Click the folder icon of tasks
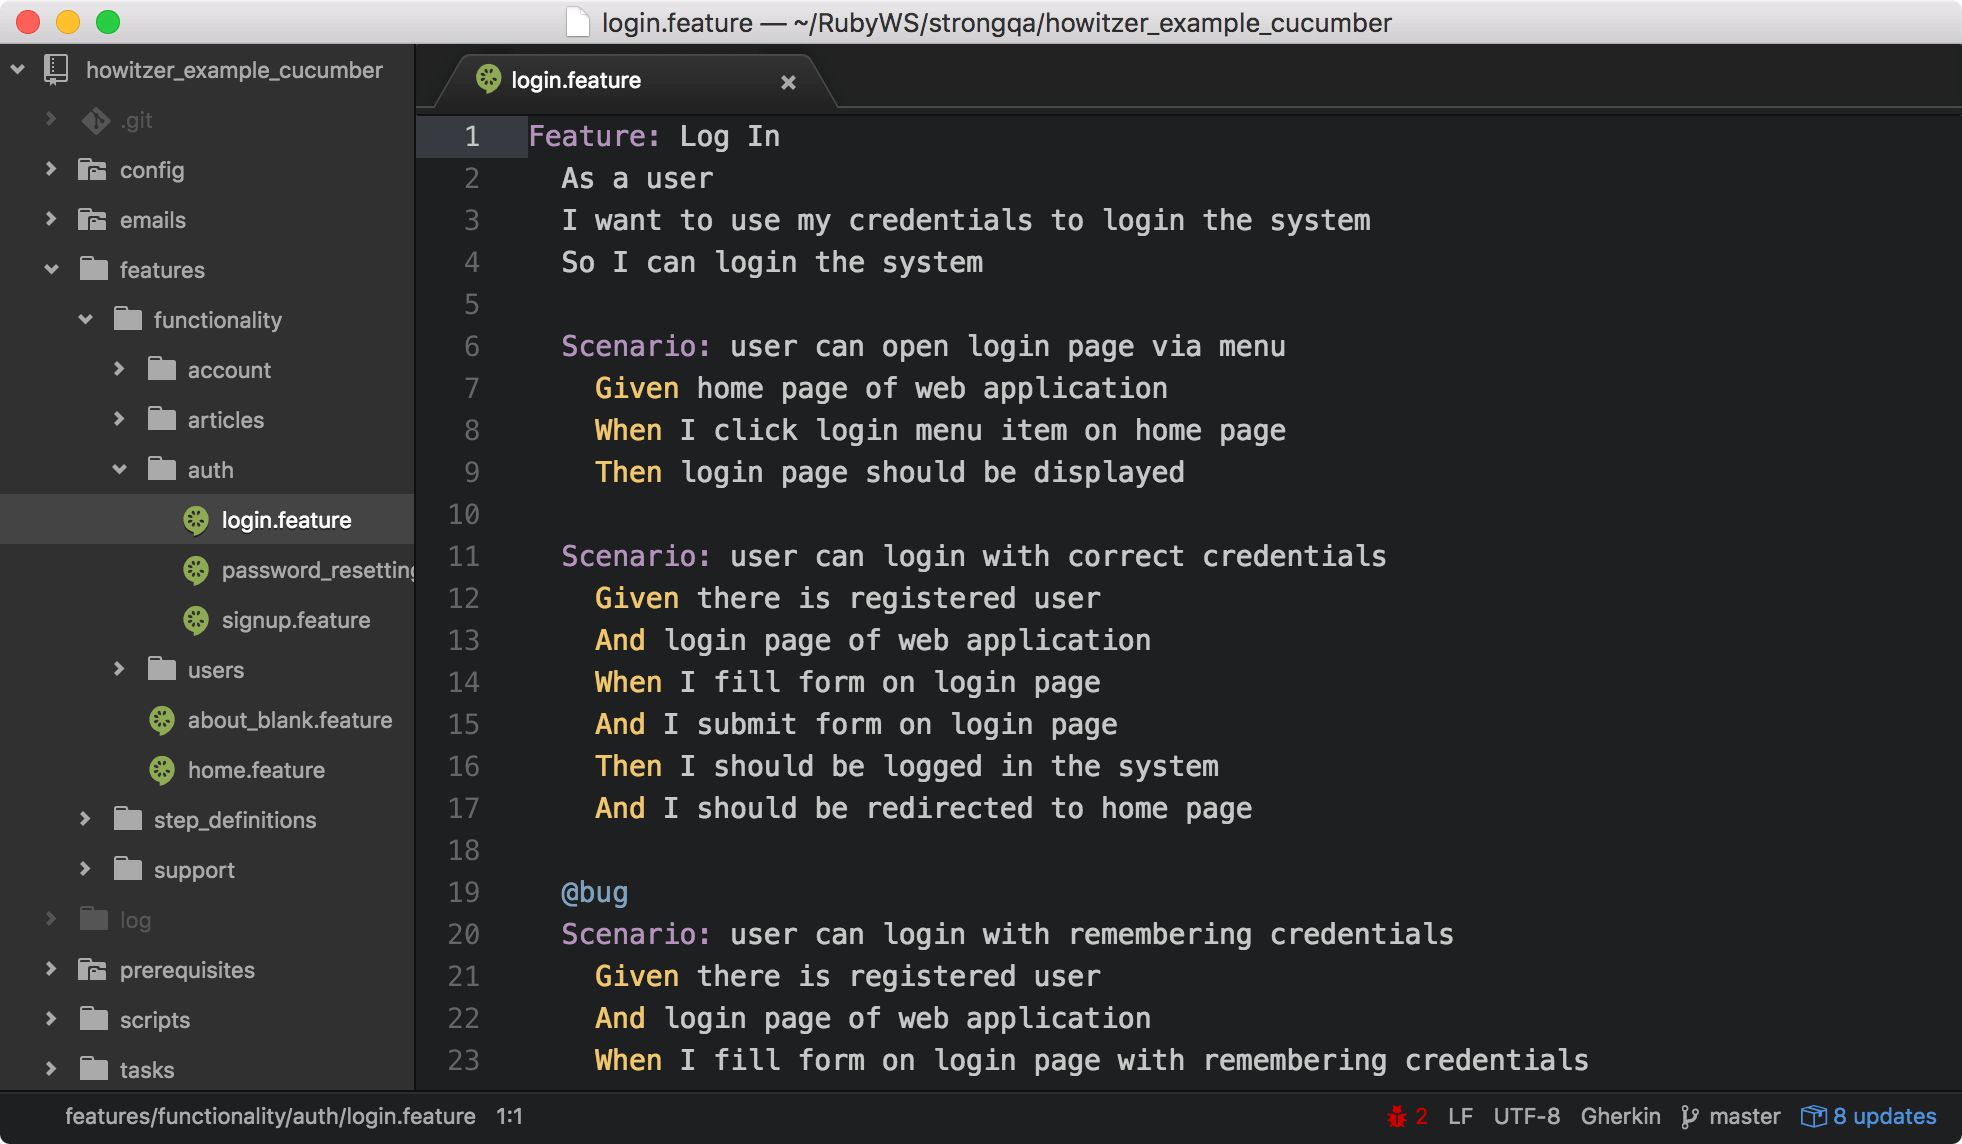The image size is (1962, 1144). pyautogui.click(x=93, y=1070)
